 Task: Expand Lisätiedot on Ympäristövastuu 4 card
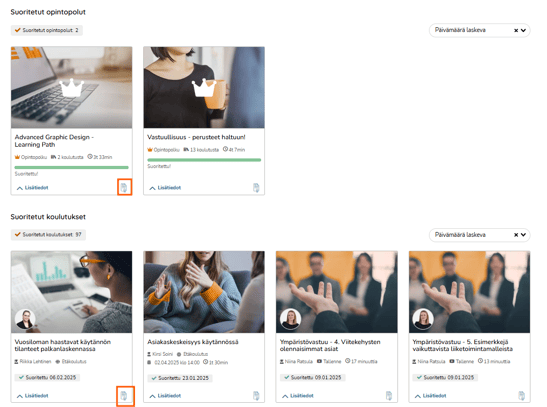click(298, 395)
